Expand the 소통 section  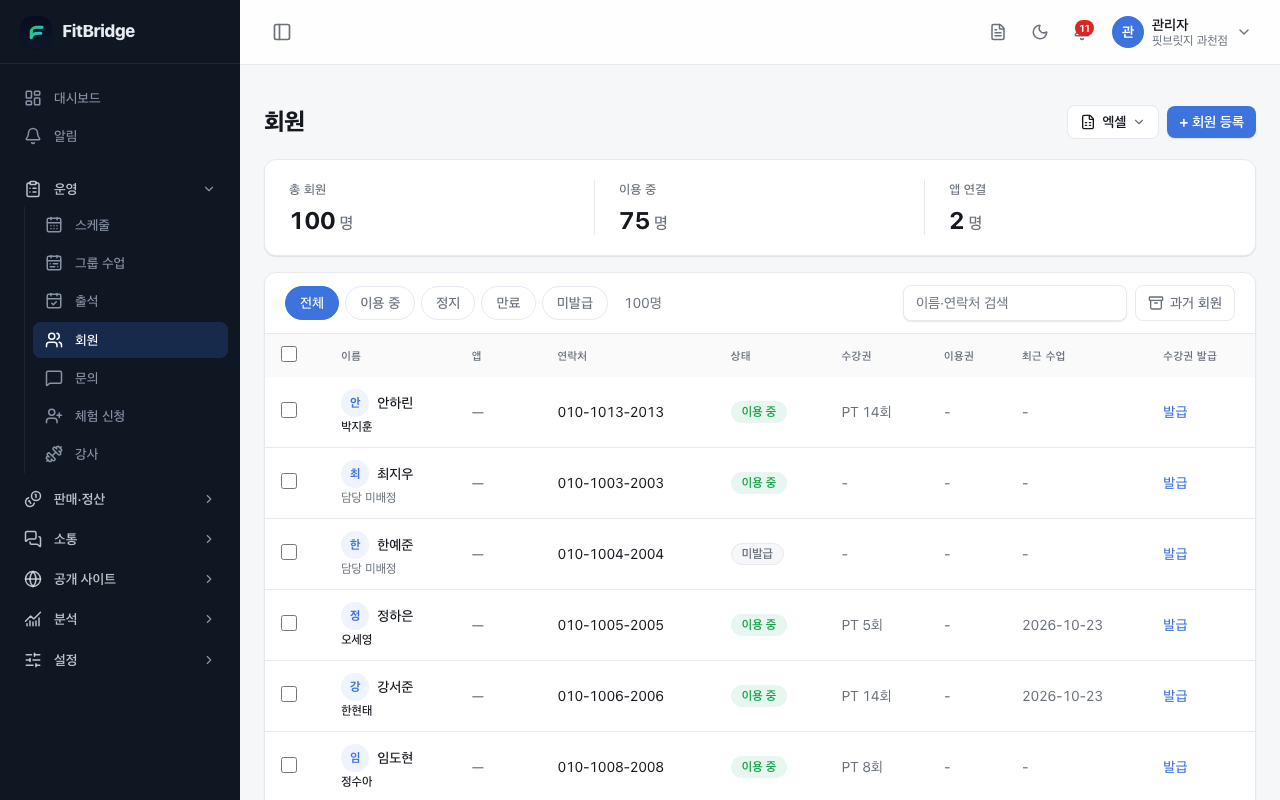120,539
